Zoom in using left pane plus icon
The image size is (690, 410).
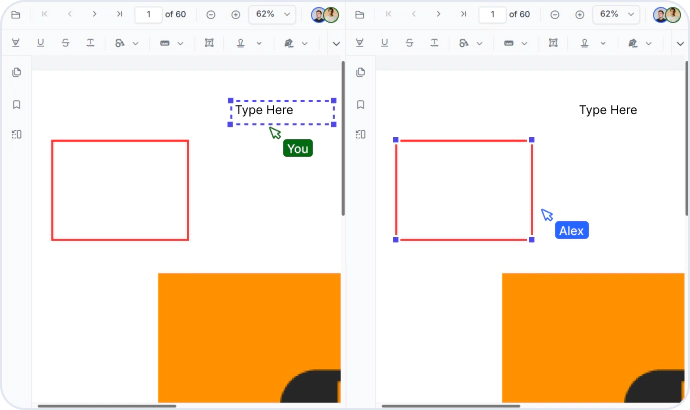(236, 15)
